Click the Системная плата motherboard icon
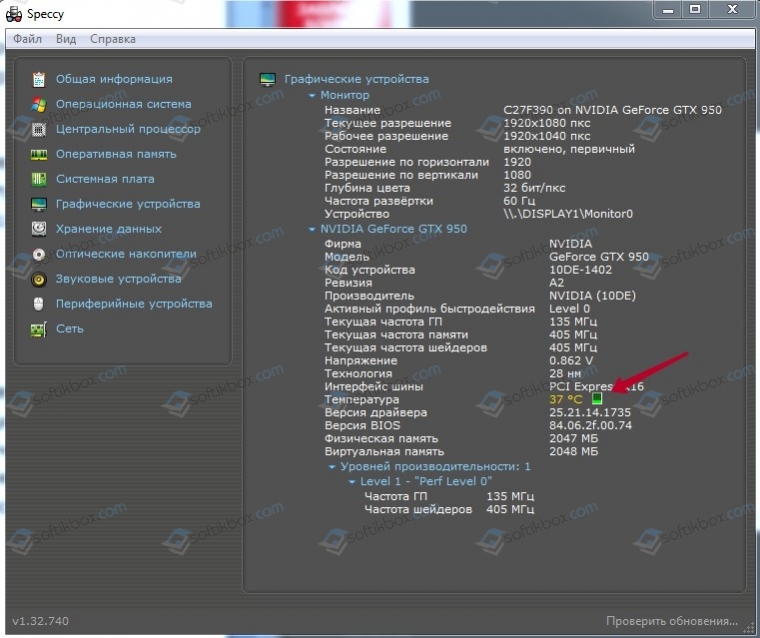 tap(39, 179)
